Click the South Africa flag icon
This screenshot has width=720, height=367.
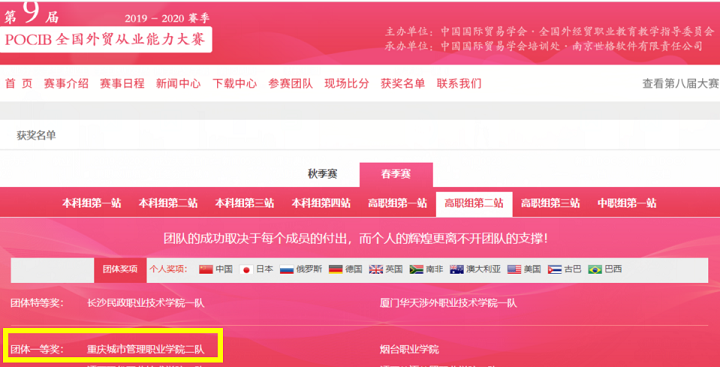[x=416, y=270]
